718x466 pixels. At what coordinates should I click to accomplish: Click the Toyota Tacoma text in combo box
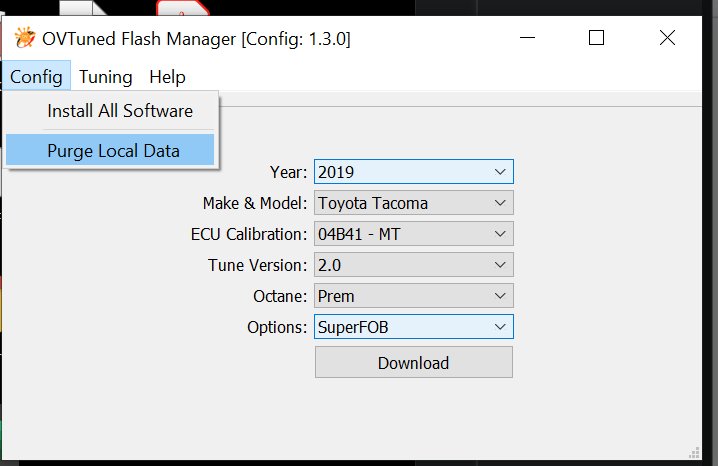coord(373,203)
